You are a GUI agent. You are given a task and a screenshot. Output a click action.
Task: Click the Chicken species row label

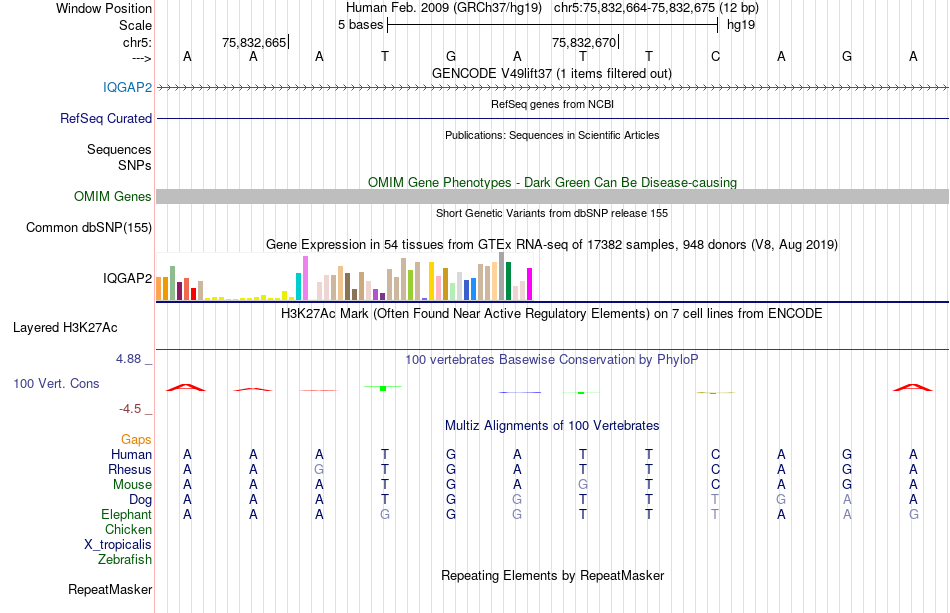click(x=128, y=529)
